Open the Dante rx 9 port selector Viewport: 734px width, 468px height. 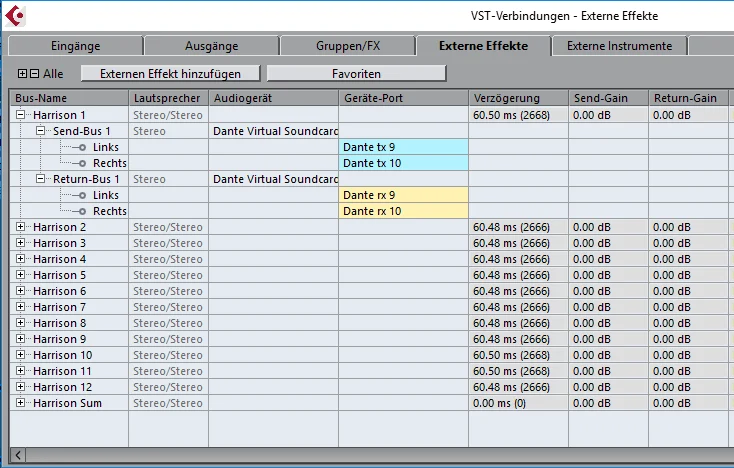pyautogui.click(x=403, y=195)
